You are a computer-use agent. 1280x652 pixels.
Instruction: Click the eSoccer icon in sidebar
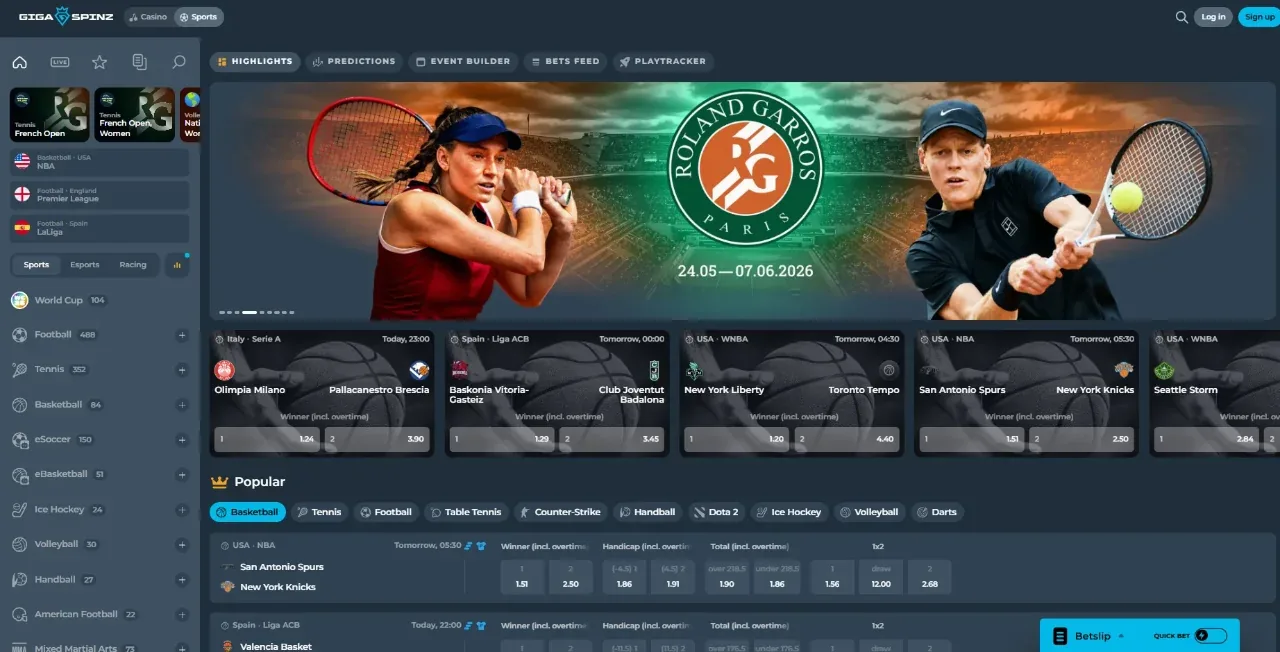(19, 440)
